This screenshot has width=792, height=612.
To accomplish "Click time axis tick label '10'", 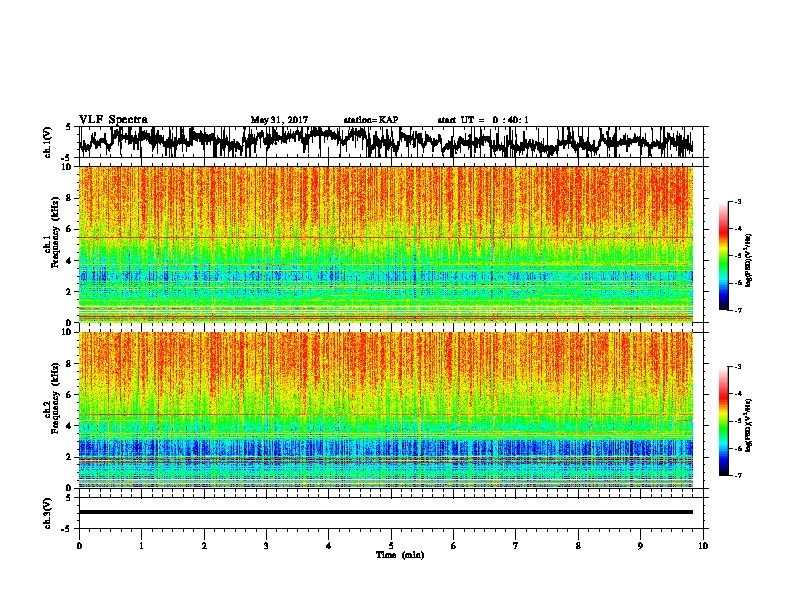I will [x=703, y=545].
